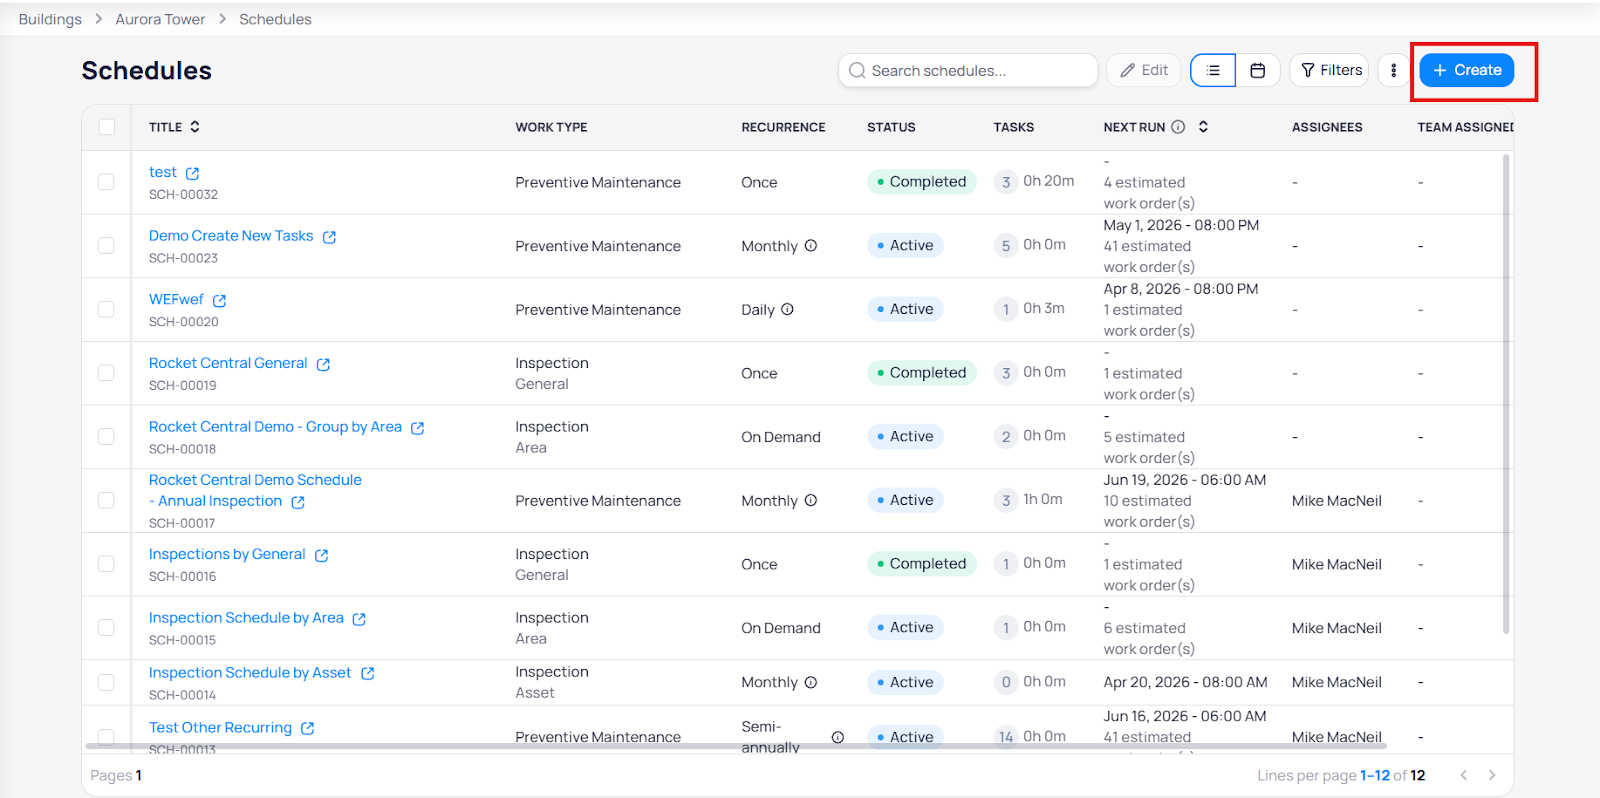Show info for Daily recurrence on WEFwef

(787, 309)
